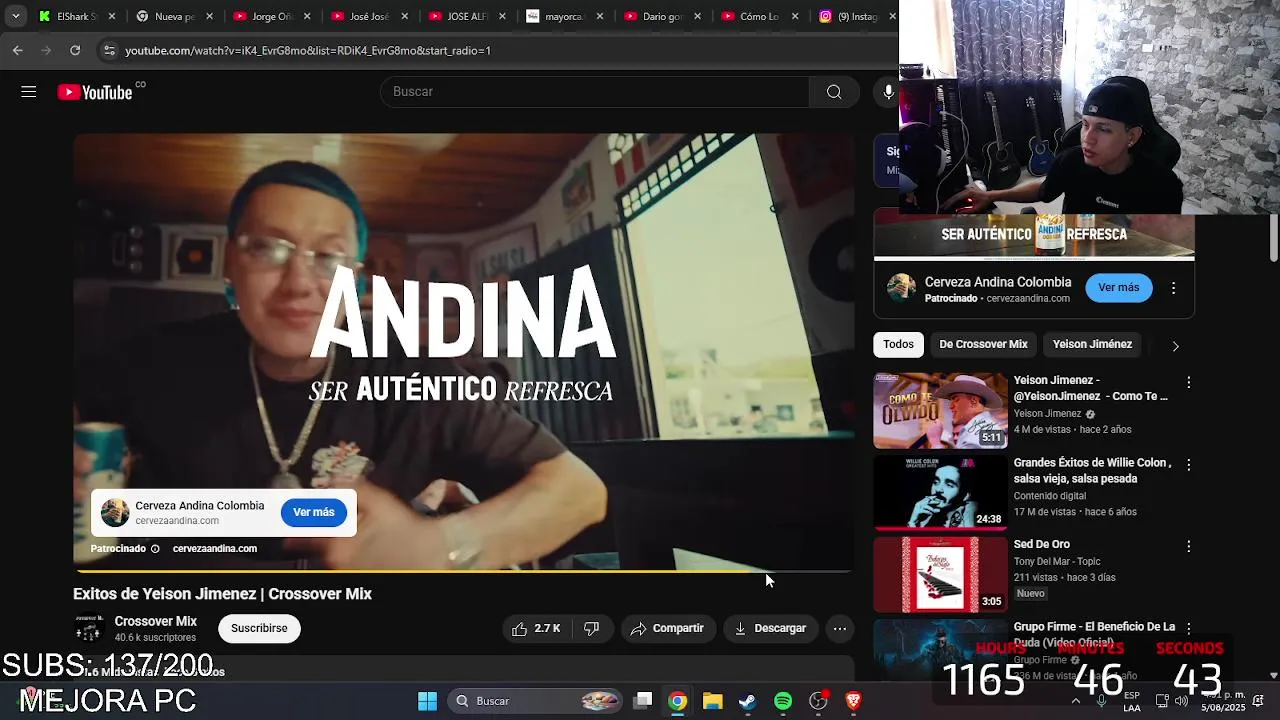
Task: Open Steam from the taskbar
Action: coord(747,701)
